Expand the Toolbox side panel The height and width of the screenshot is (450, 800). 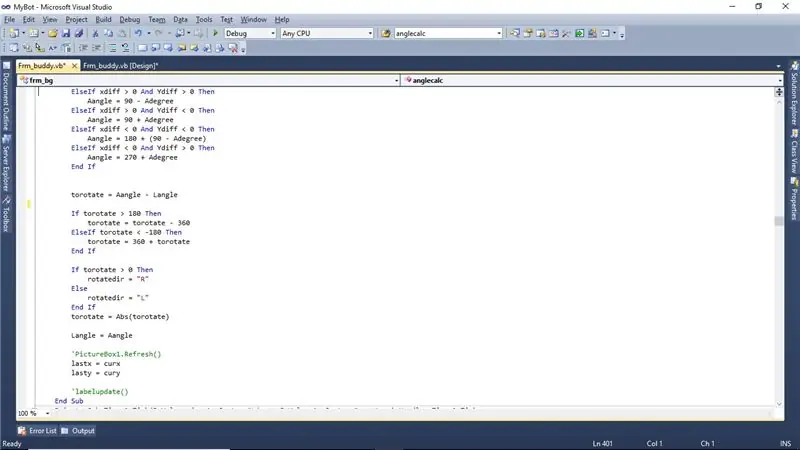coord(6,214)
